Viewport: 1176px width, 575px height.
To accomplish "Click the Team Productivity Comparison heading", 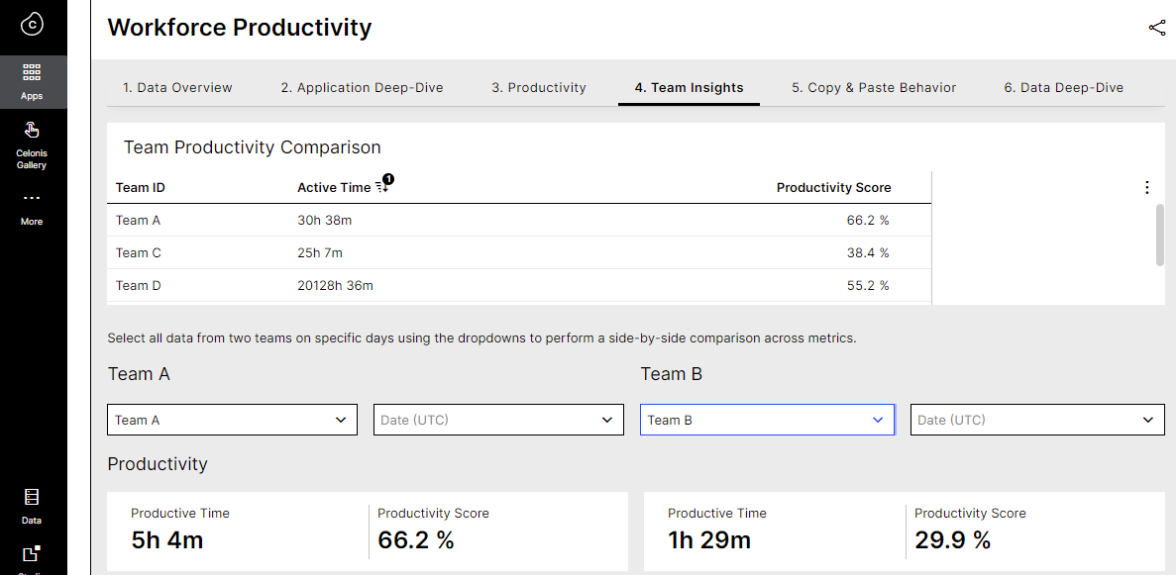I will (252, 147).
